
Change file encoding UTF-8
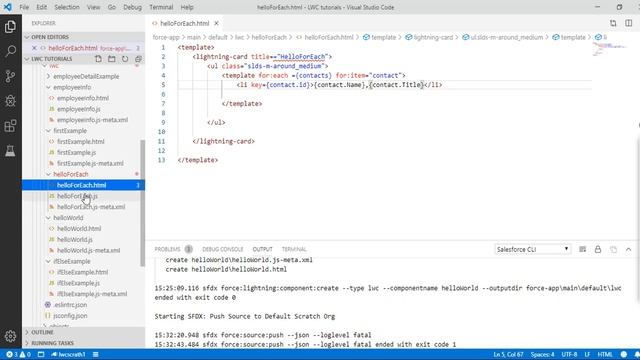tap(569, 354)
